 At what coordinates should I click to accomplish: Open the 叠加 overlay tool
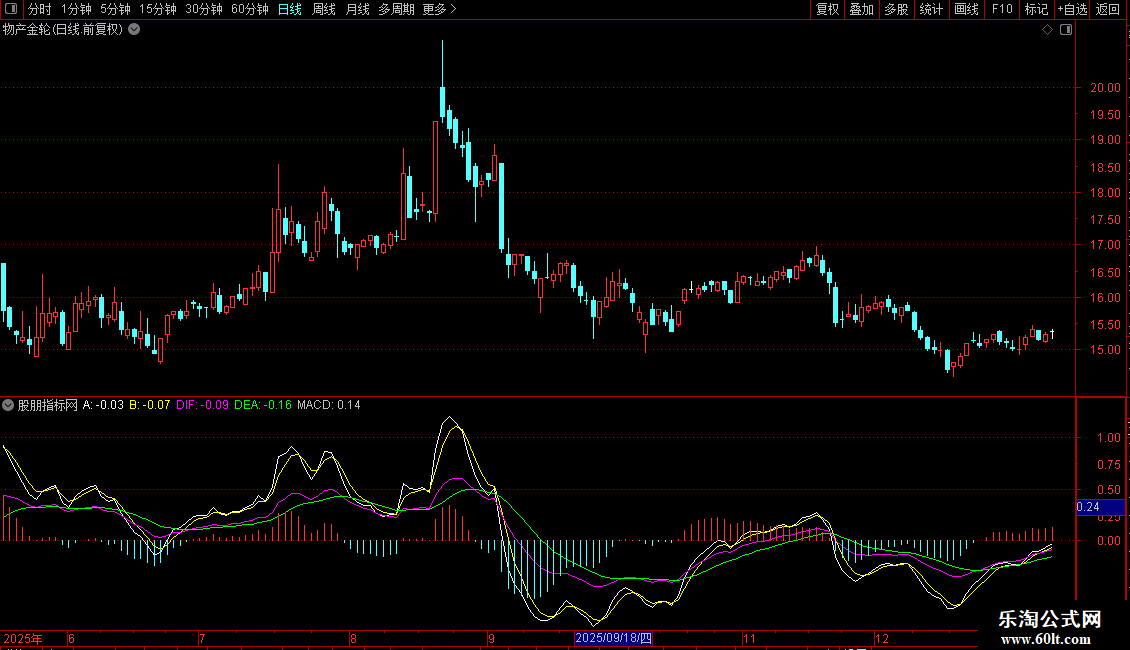[861, 10]
